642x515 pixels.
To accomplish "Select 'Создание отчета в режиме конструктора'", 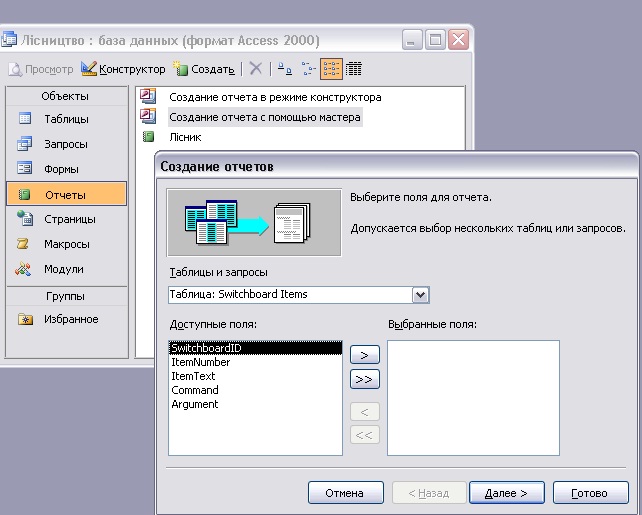I will [275, 97].
